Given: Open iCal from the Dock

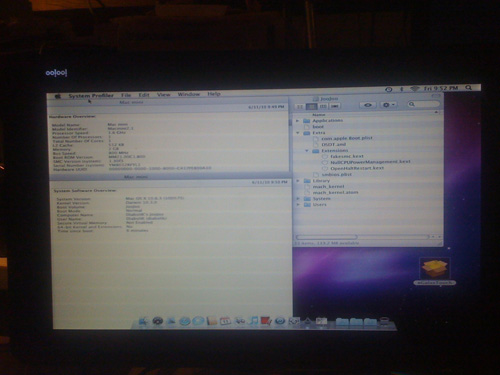Looking at the screenshot, I should click(x=225, y=321).
